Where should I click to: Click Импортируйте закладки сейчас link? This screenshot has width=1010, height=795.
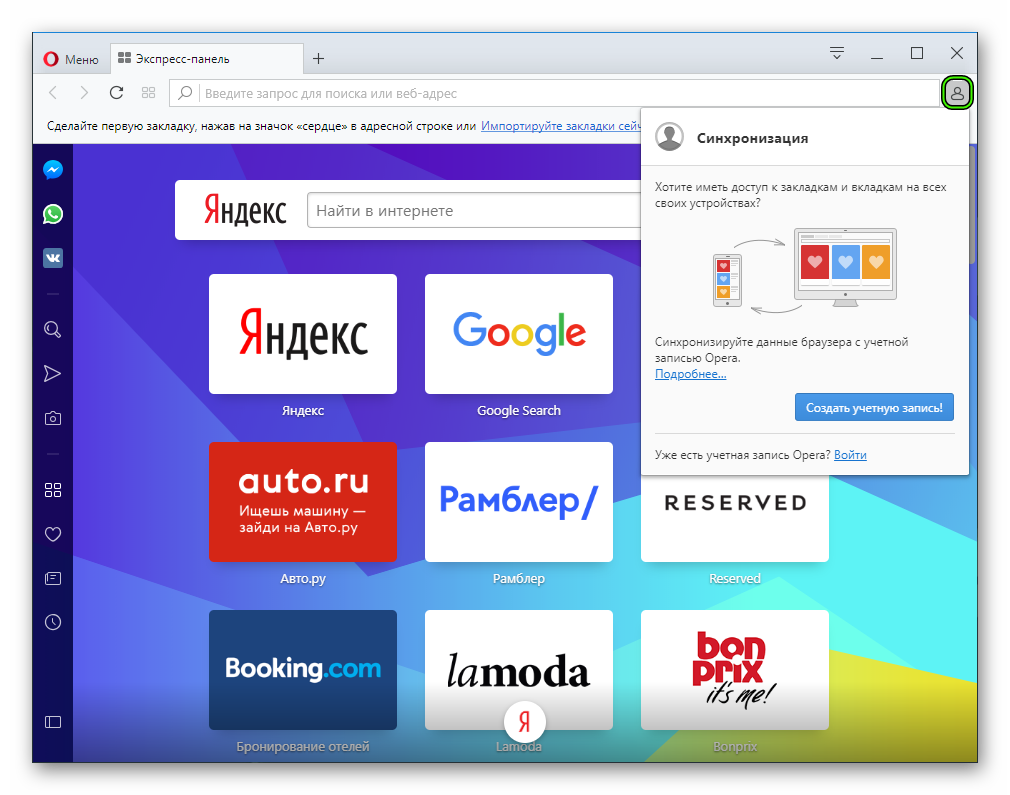(560, 126)
